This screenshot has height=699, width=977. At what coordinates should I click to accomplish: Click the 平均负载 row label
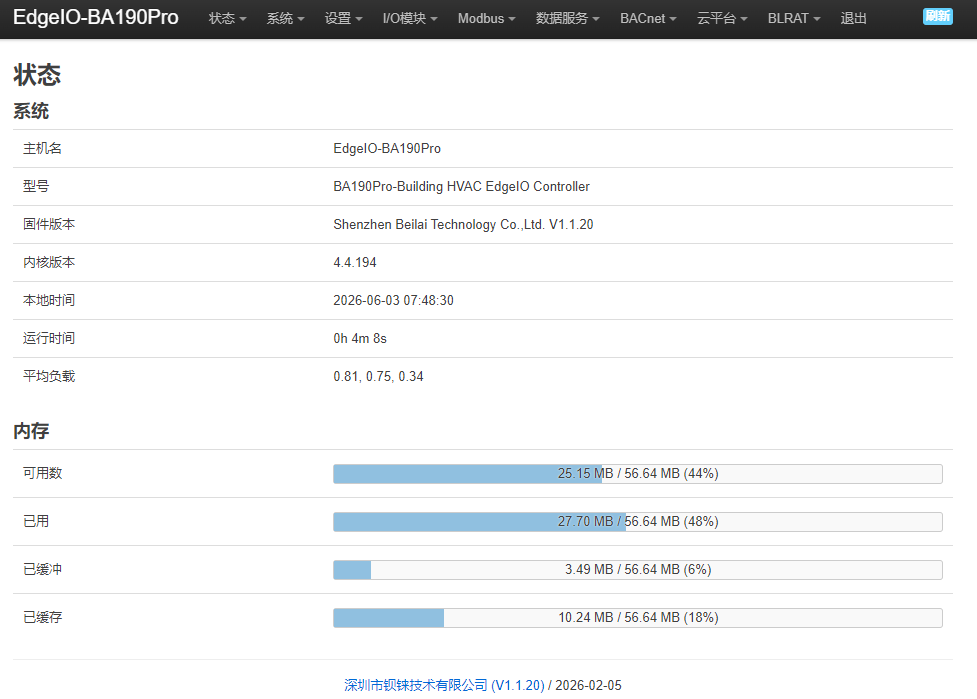coord(49,376)
